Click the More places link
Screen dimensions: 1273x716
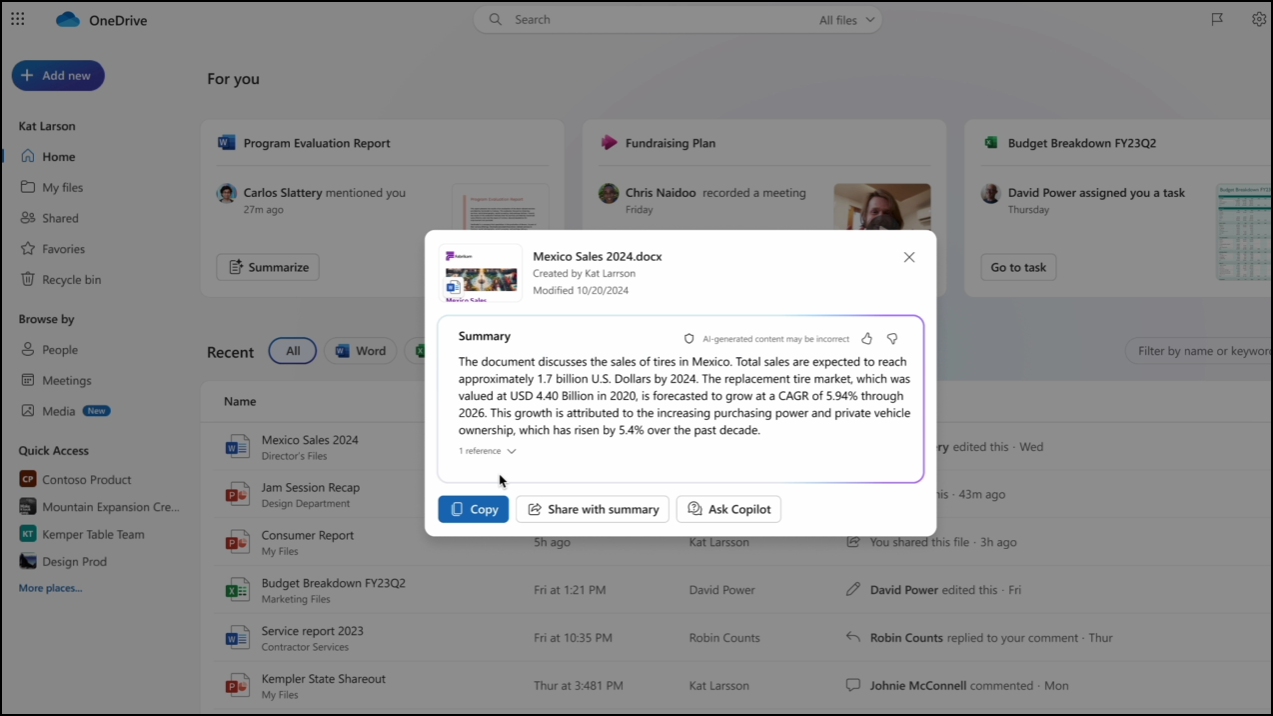[50, 588]
